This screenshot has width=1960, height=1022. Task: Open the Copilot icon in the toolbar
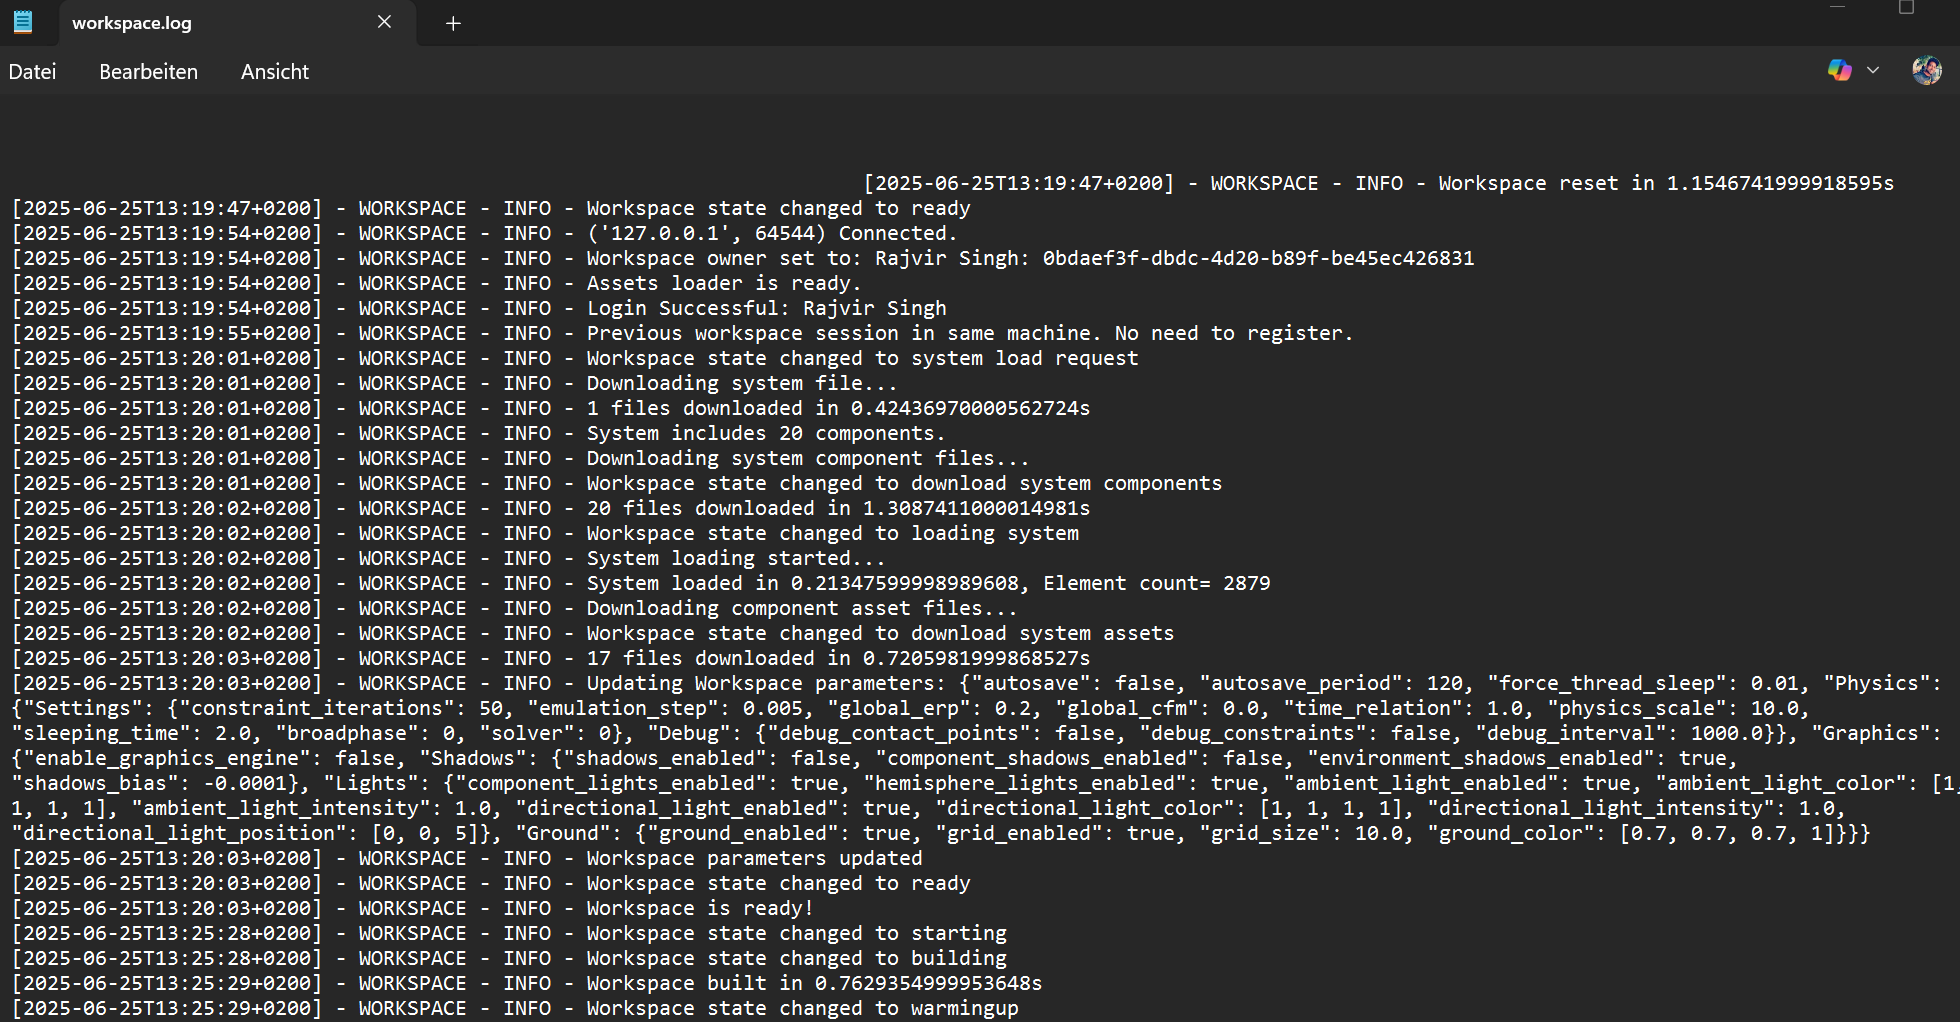click(x=1839, y=71)
